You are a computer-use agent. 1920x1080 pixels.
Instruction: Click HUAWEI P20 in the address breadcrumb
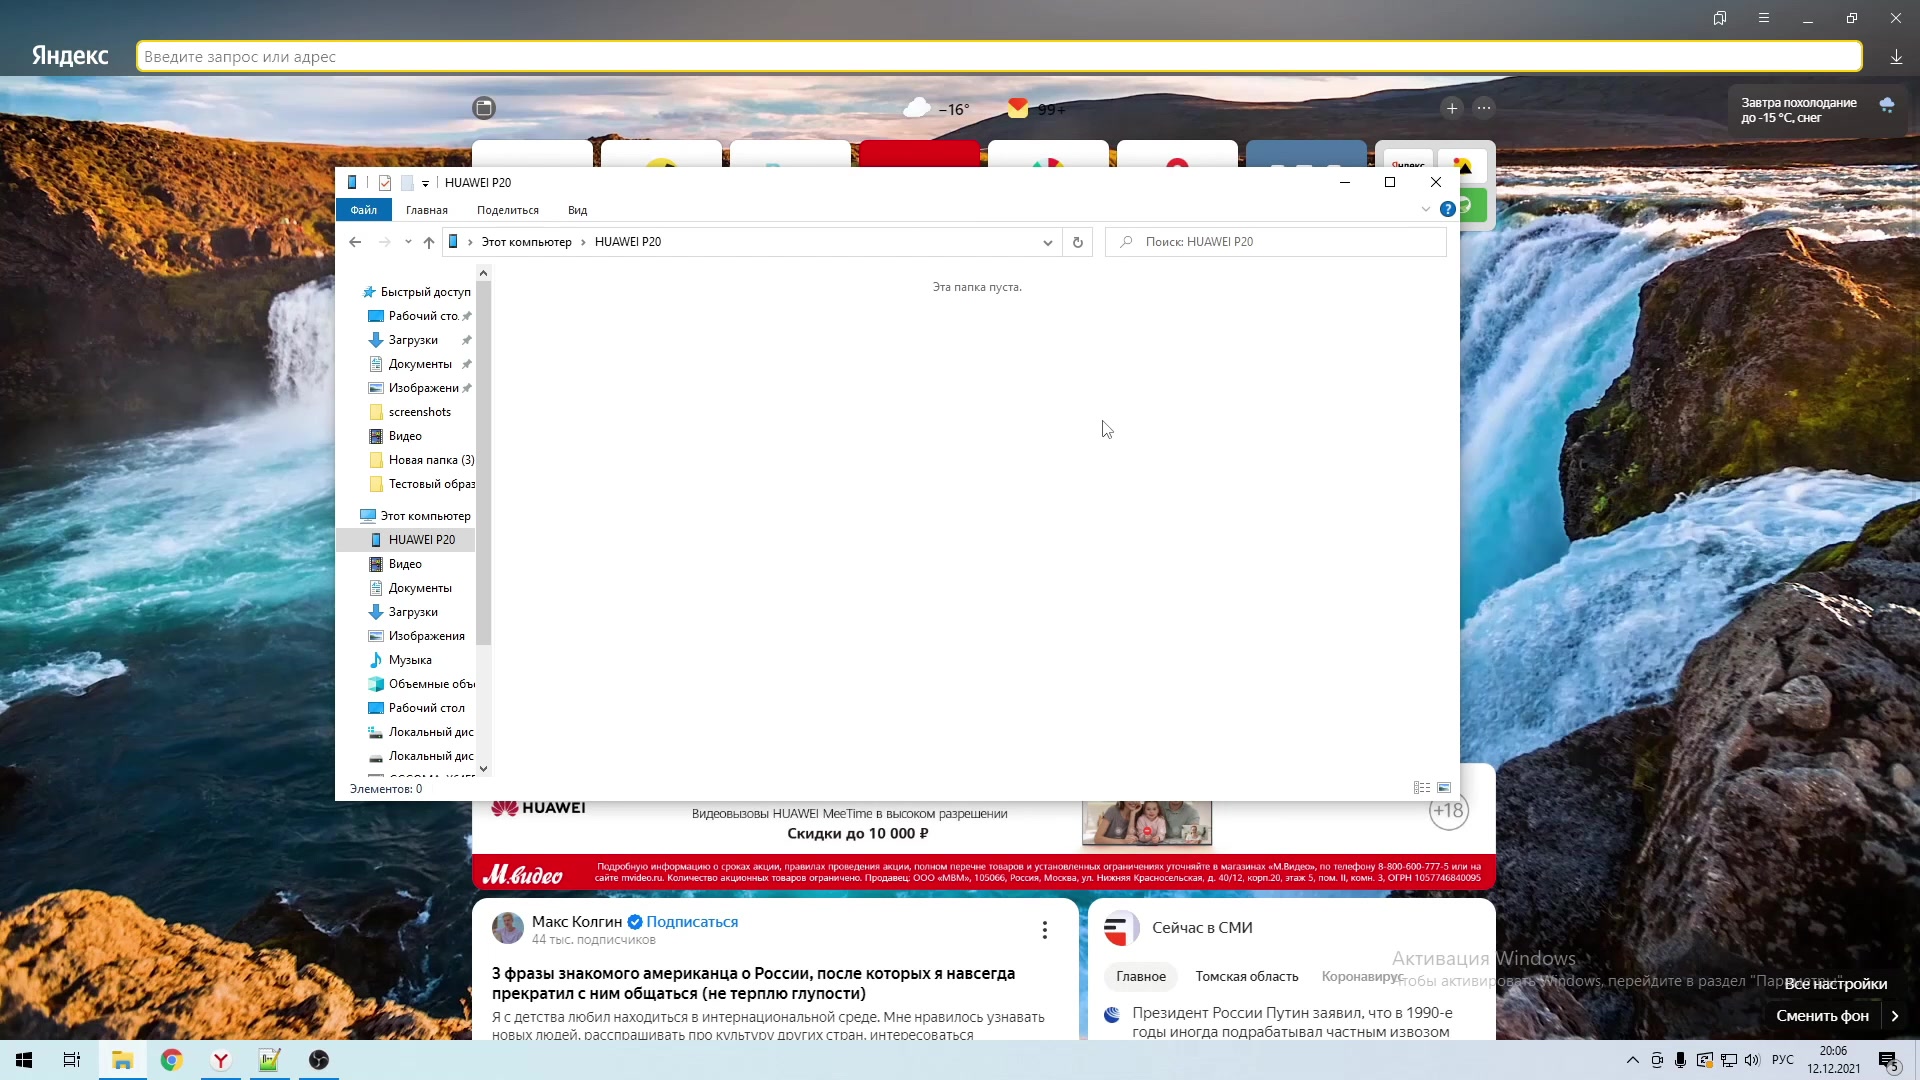pyautogui.click(x=628, y=242)
